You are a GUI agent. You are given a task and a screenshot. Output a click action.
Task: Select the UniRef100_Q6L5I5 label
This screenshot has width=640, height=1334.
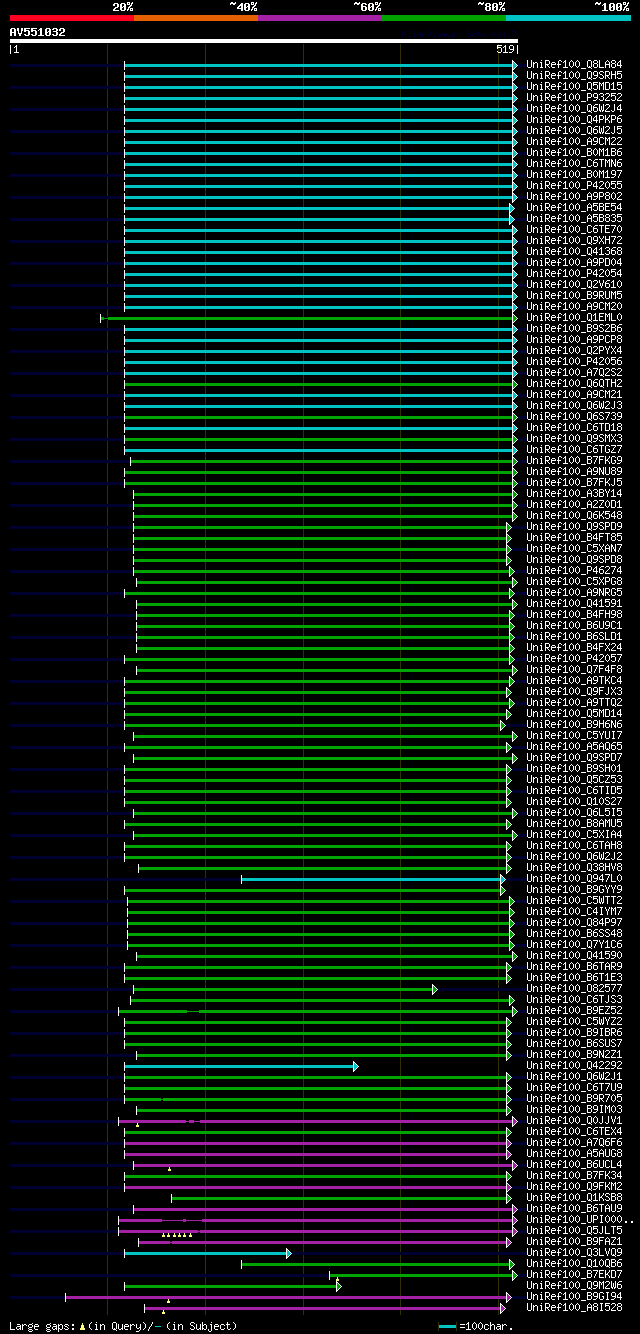(x=574, y=813)
